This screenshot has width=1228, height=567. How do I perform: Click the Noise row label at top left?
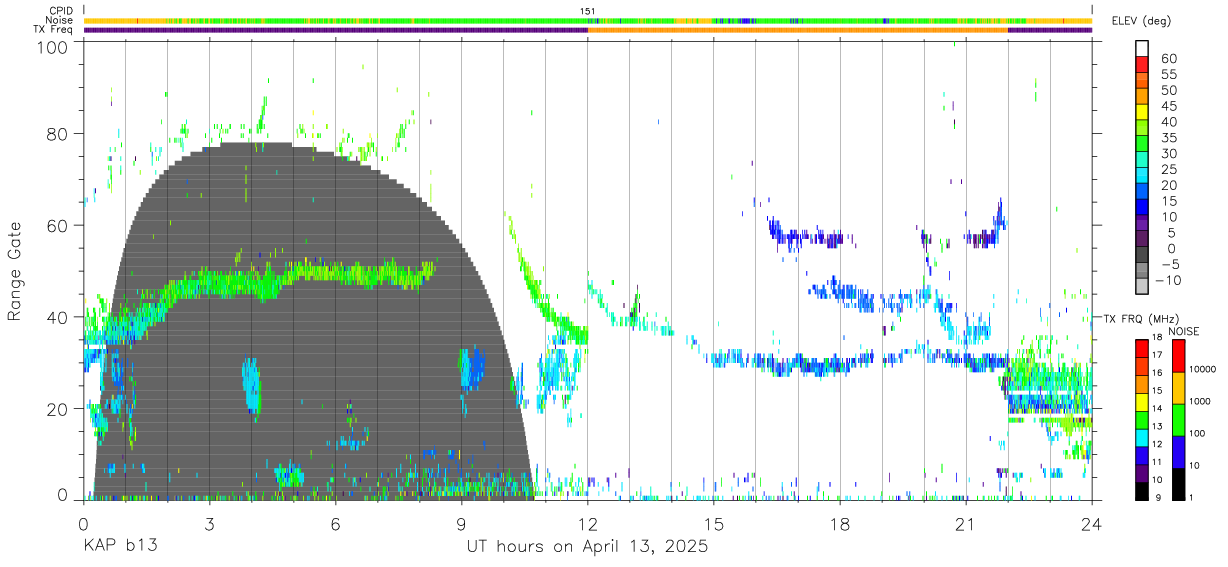tap(59, 20)
